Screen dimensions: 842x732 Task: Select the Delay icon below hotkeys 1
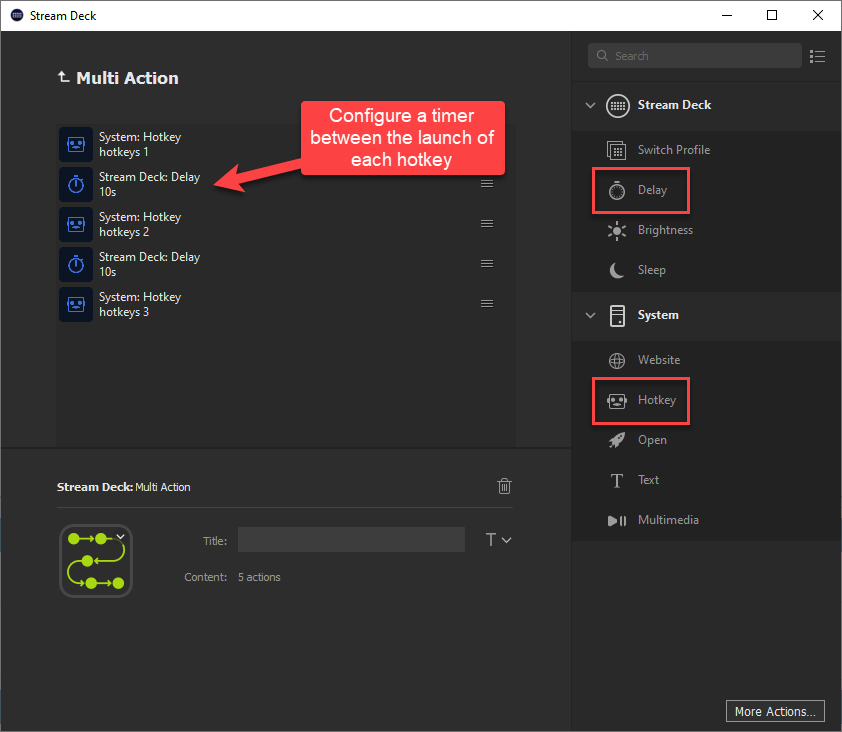(76, 184)
